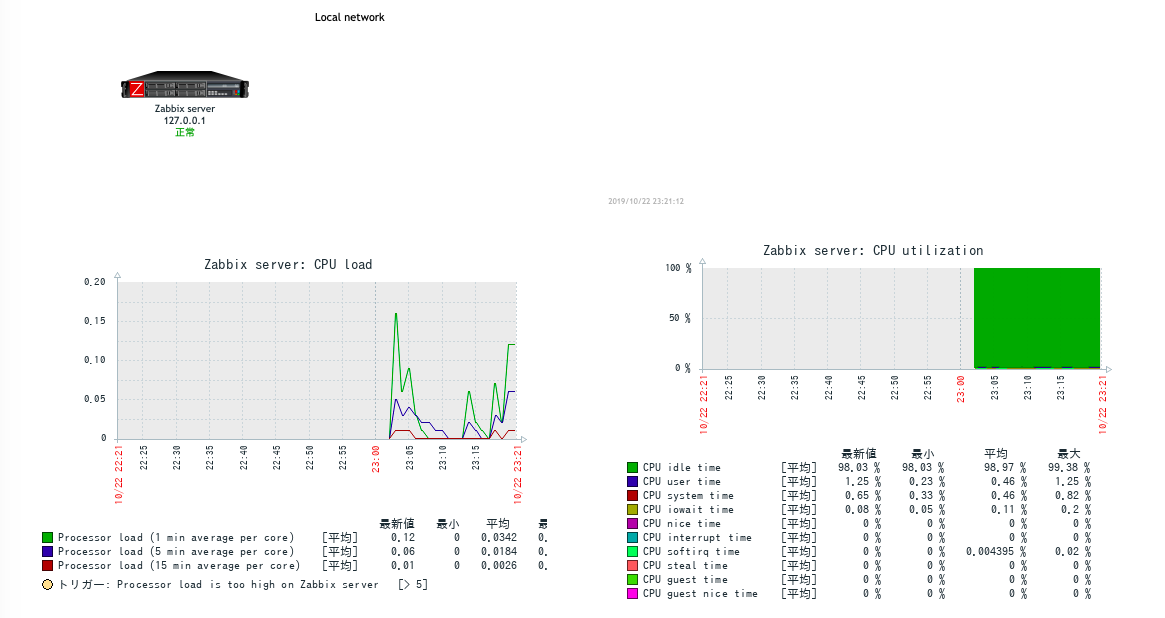The width and height of the screenshot is (1165, 618).
Task: Click the Zabbix server: CPU utilization title
Action: pos(873,251)
